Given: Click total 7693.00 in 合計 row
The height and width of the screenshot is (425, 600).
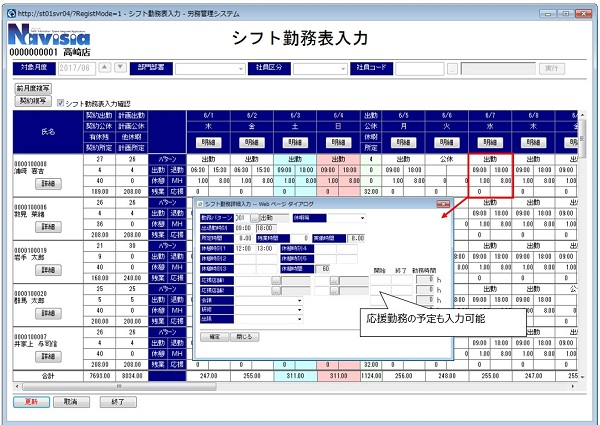Looking at the screenshot, I should 99,376.
